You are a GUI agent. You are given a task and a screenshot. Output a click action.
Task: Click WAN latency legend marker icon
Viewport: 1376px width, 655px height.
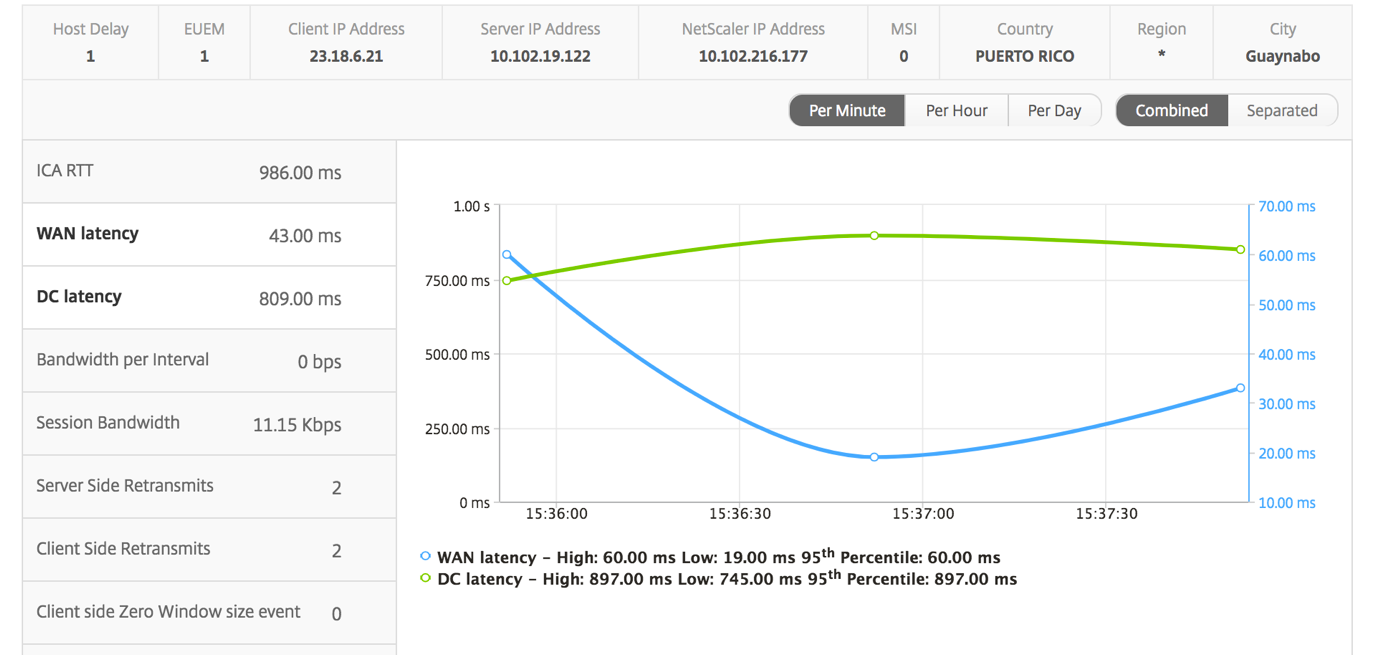[x=425, y=556]
